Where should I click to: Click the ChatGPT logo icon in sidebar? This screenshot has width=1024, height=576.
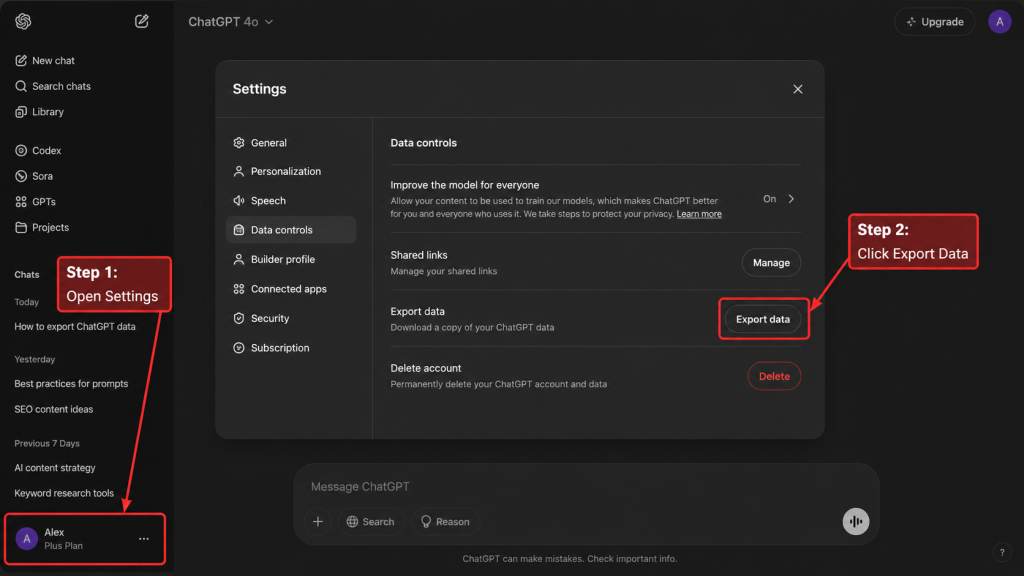click(x=24, y=22)
